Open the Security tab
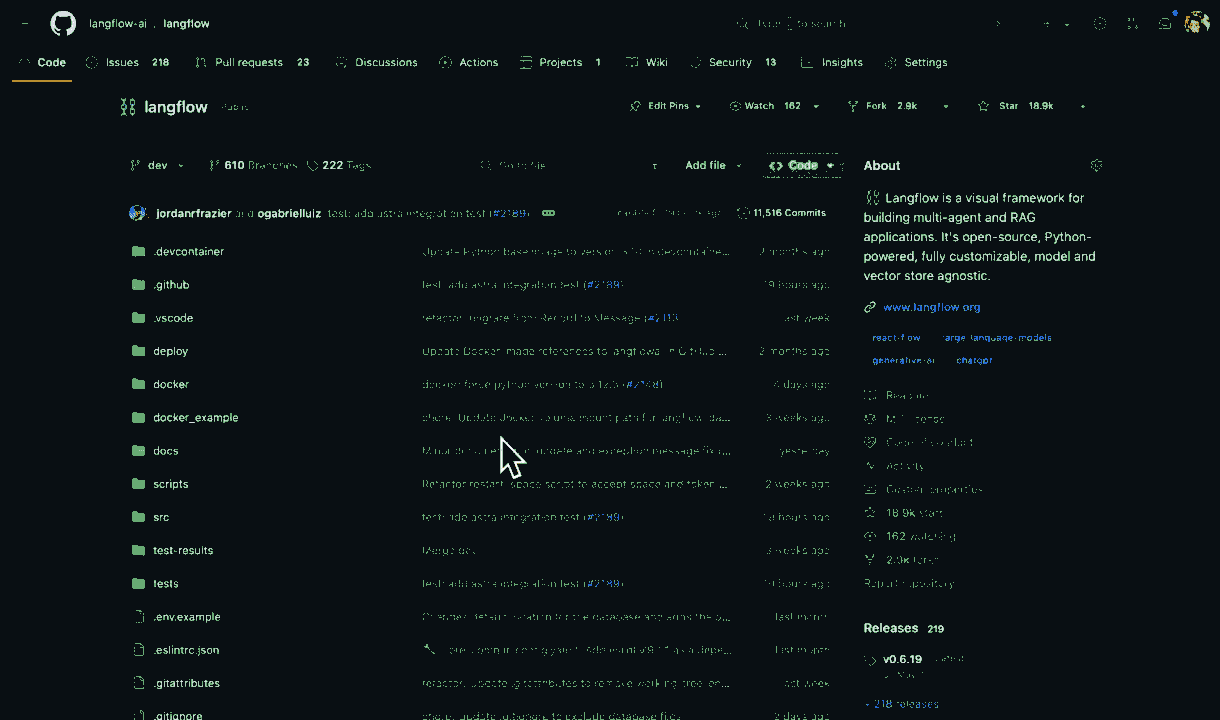The image size is (1220, 720). click(733, 62)
